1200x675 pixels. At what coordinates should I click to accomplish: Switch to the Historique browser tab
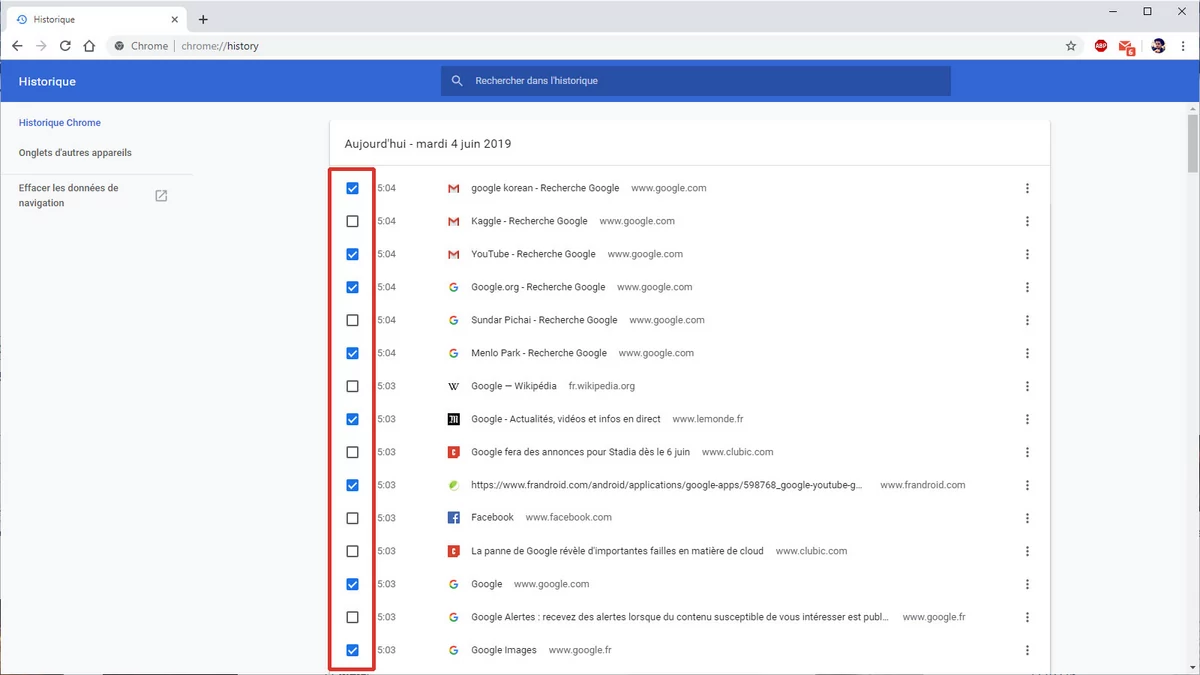click(x=96, y=19)
